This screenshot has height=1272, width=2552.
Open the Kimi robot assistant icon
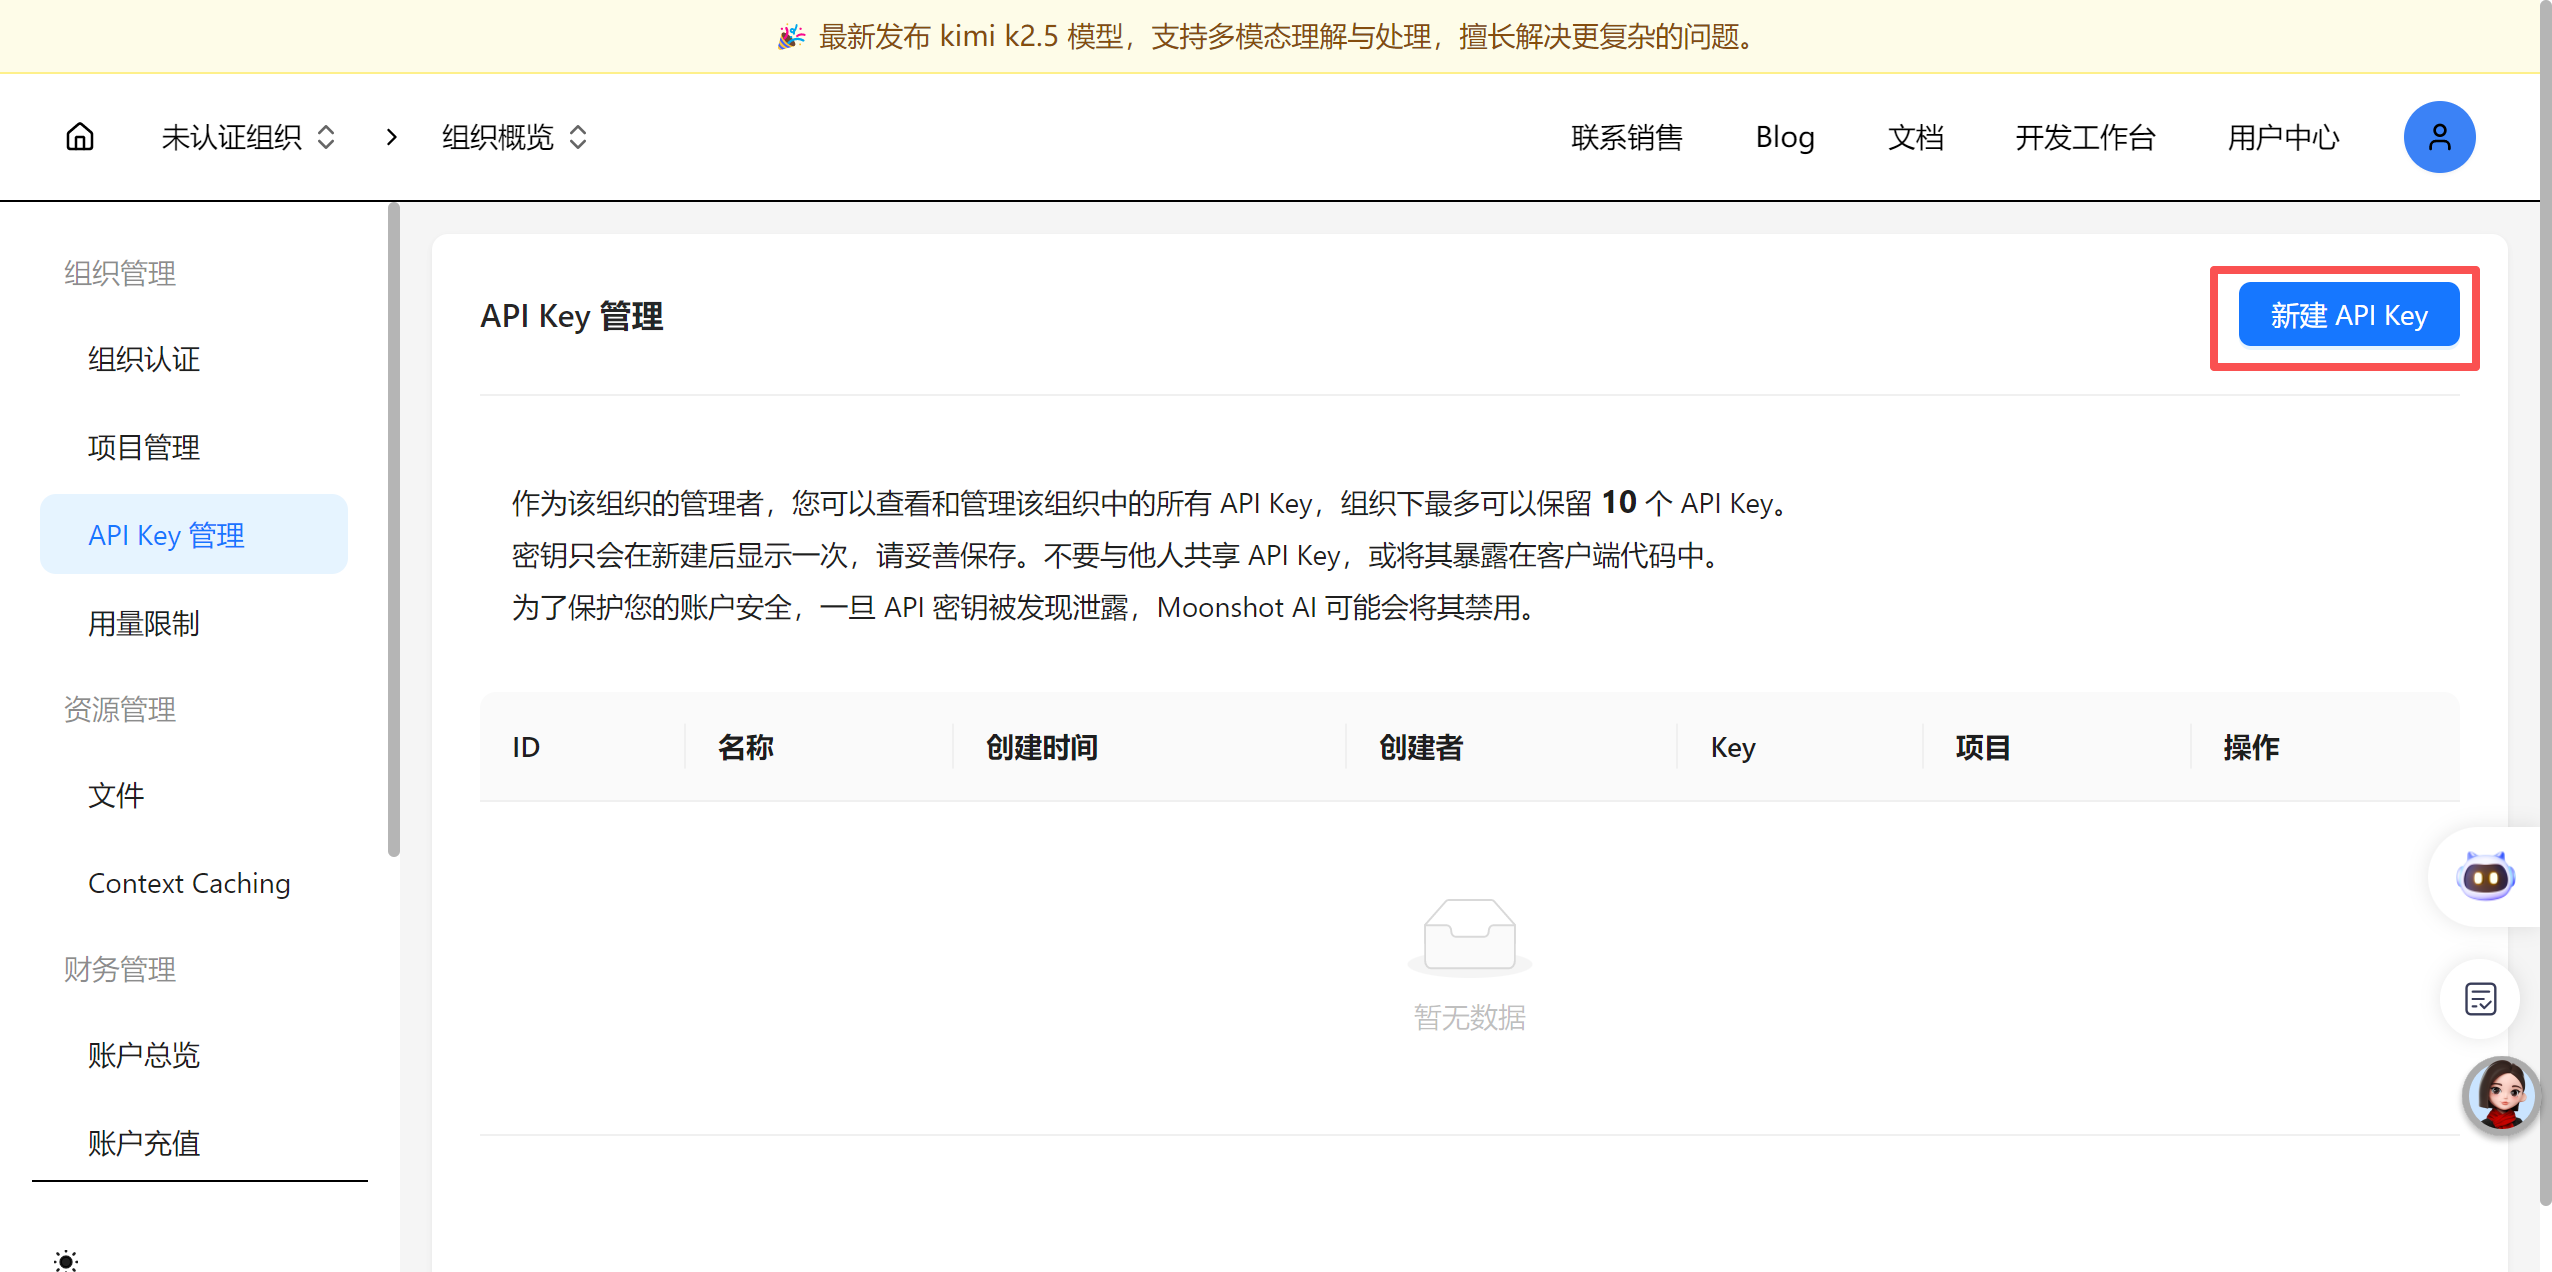tap(2485, 877)
